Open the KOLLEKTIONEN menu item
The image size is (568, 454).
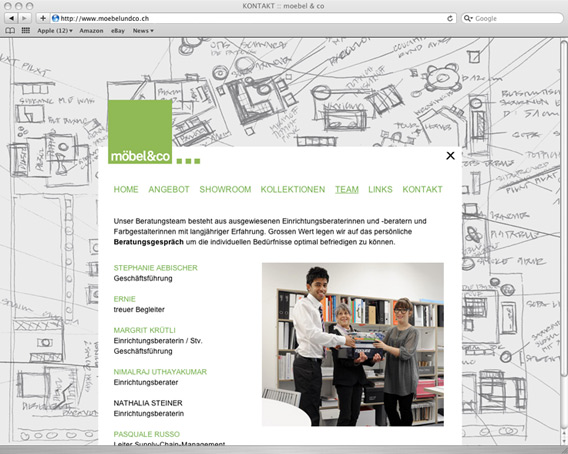[x=293, y=189]
